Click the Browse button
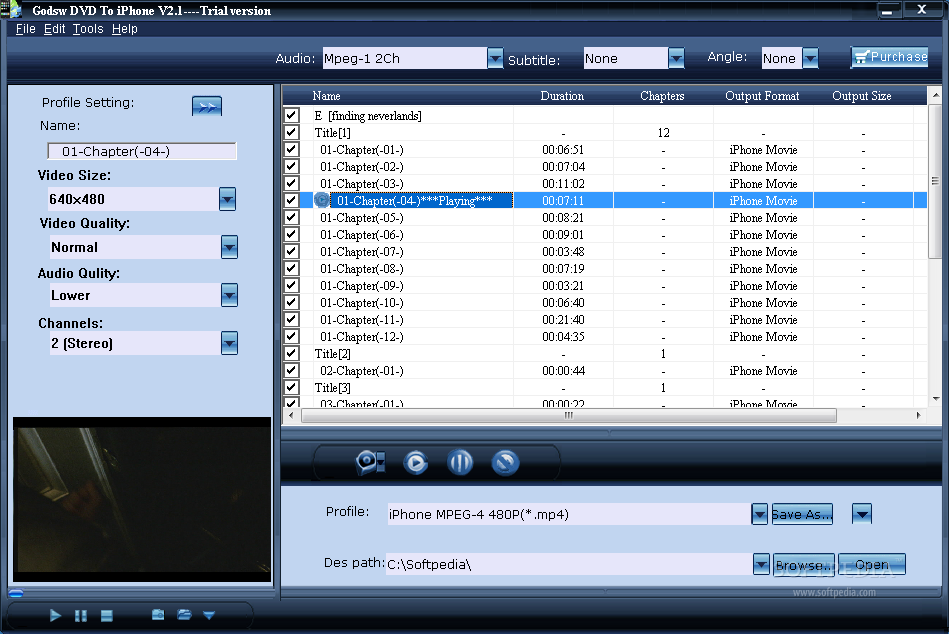Screen dimensions: 949x634 [804, 565]
